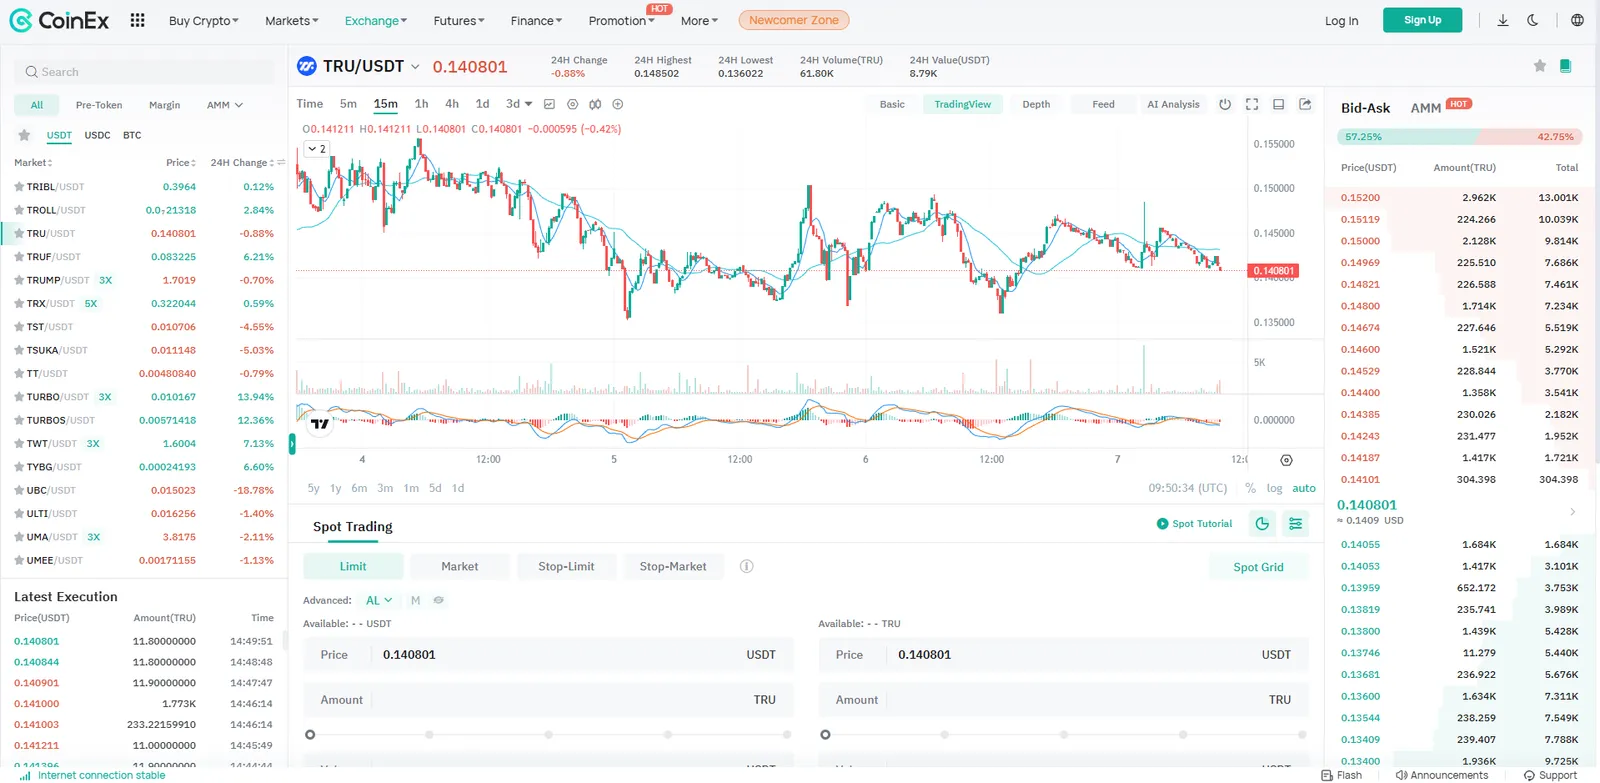This screenshot has width=1600, height=783.
Task: Click the chart power toggle icon
Action: pos(1225,104)
